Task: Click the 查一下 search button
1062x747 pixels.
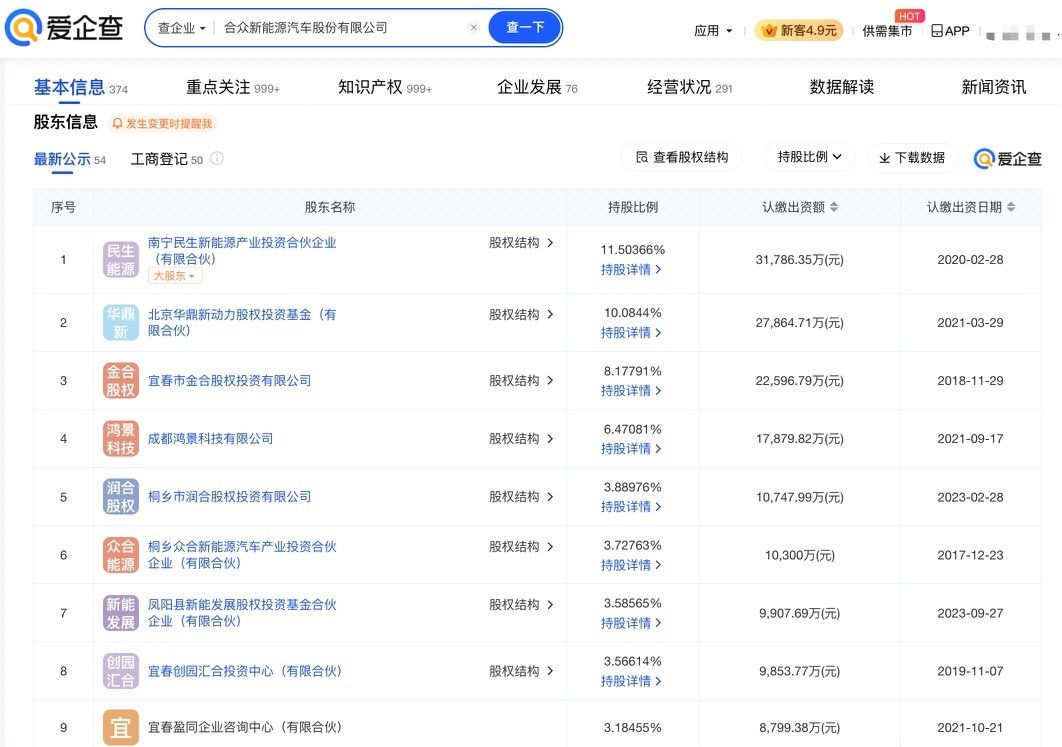Action: [525, 28]
